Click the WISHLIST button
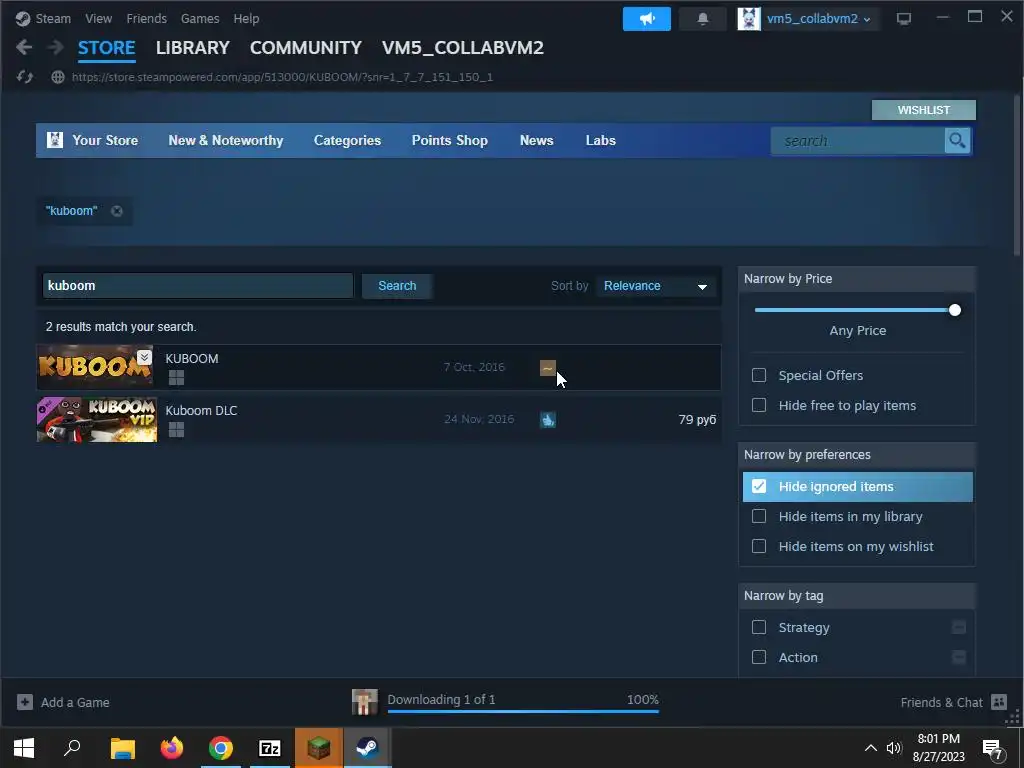The height and width of the screenshot is (768, 1024). [x=923, y=110]
